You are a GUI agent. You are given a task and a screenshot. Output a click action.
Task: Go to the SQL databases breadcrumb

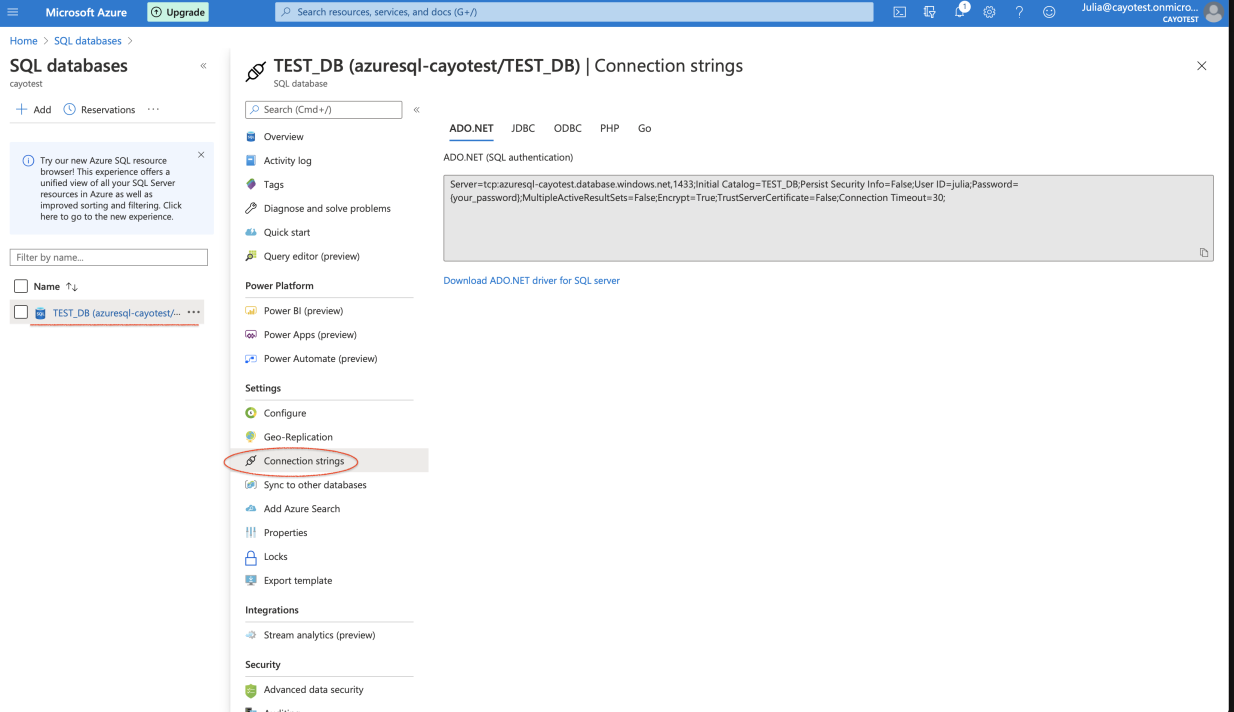coord(88,41)
